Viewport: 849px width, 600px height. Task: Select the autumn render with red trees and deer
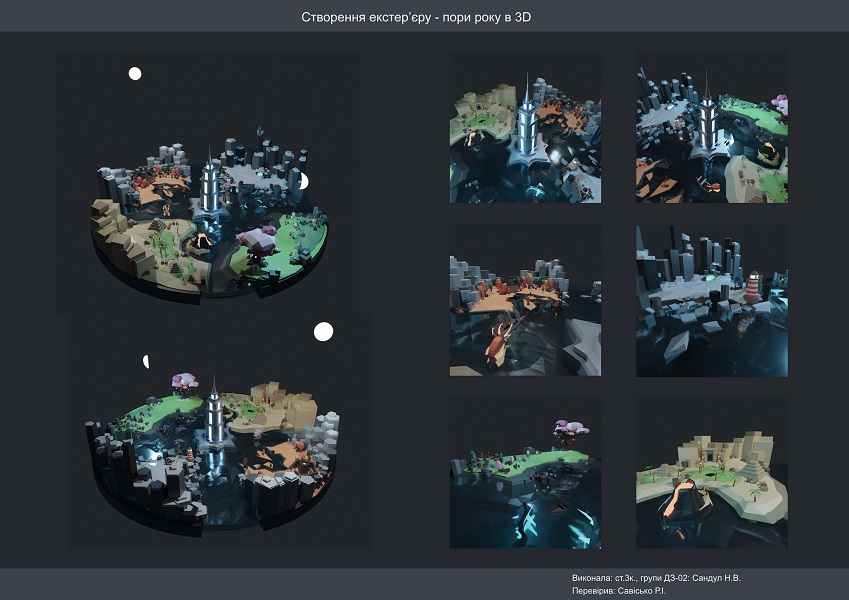(x=525, y=301)
